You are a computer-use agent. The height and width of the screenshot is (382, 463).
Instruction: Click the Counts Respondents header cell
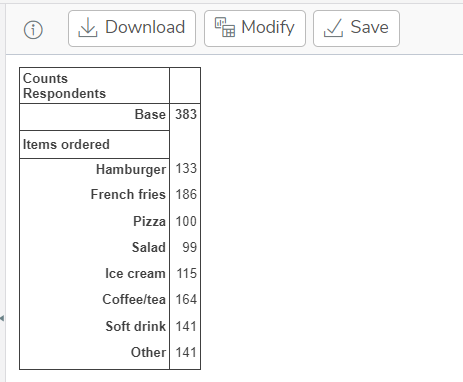coord(95,86)
